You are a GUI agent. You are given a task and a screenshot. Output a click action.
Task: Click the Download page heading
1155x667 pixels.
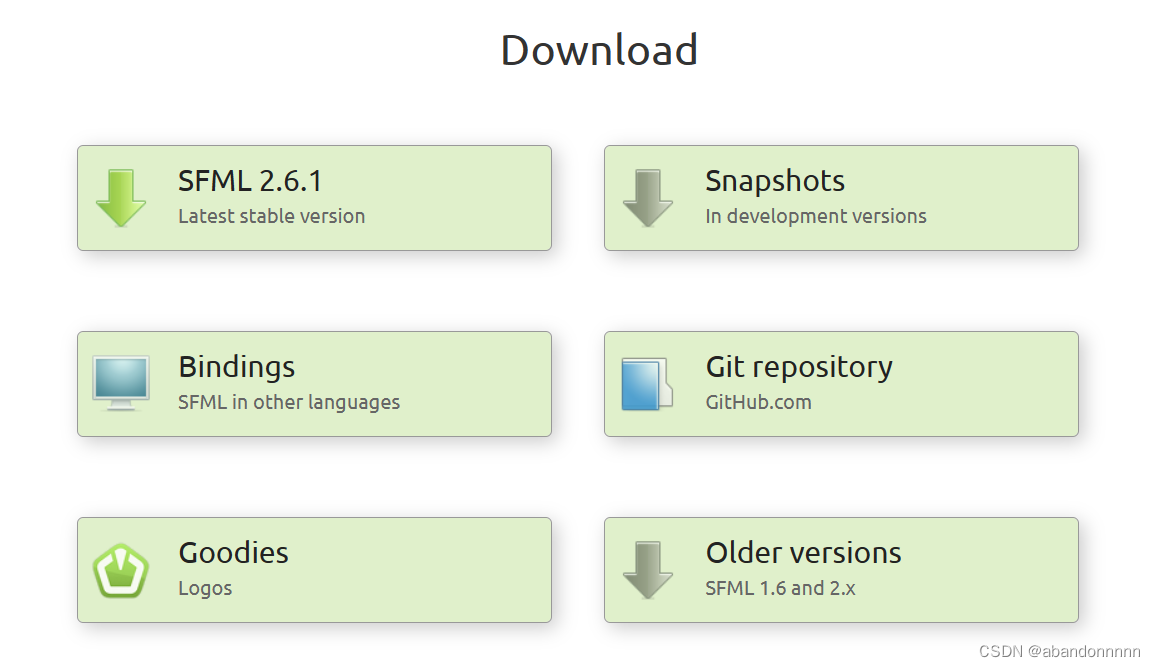[x=599, y=50]
